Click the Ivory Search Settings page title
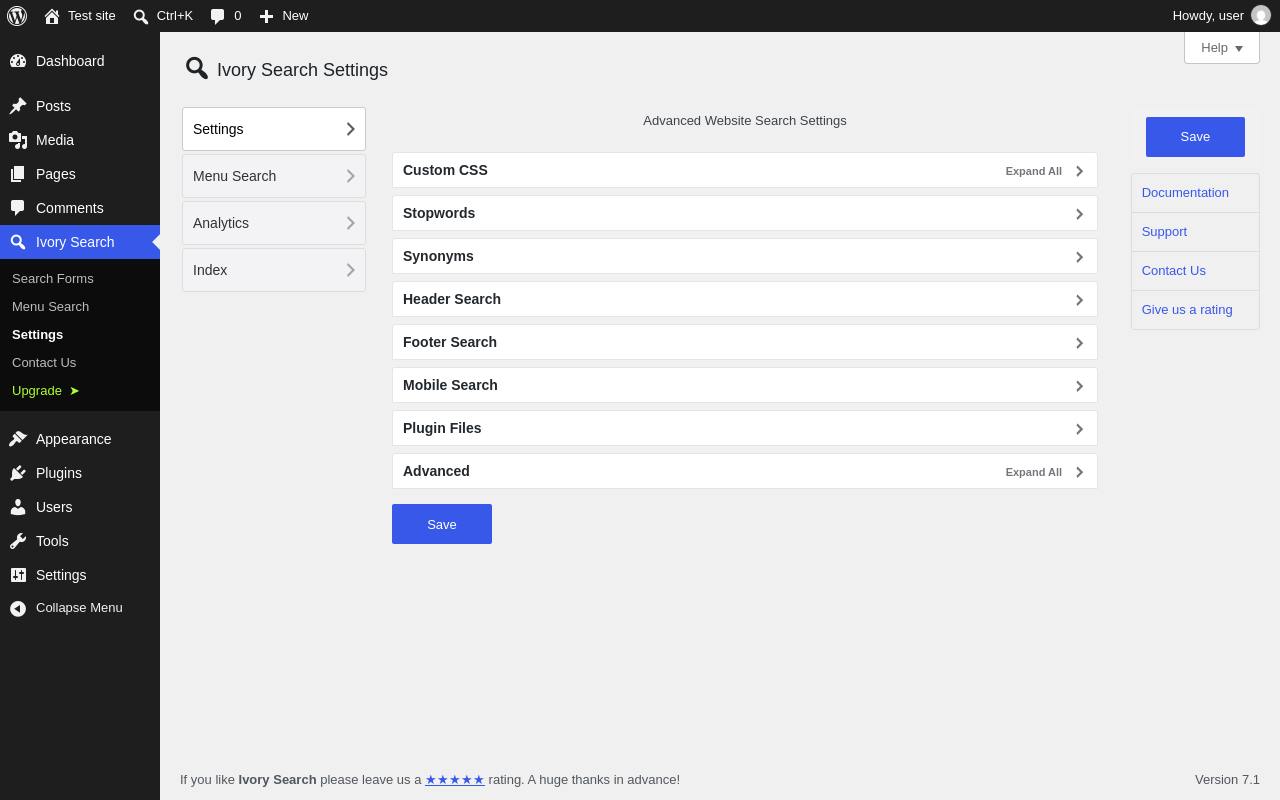1280x800 pixels. (x=302, y=70)
